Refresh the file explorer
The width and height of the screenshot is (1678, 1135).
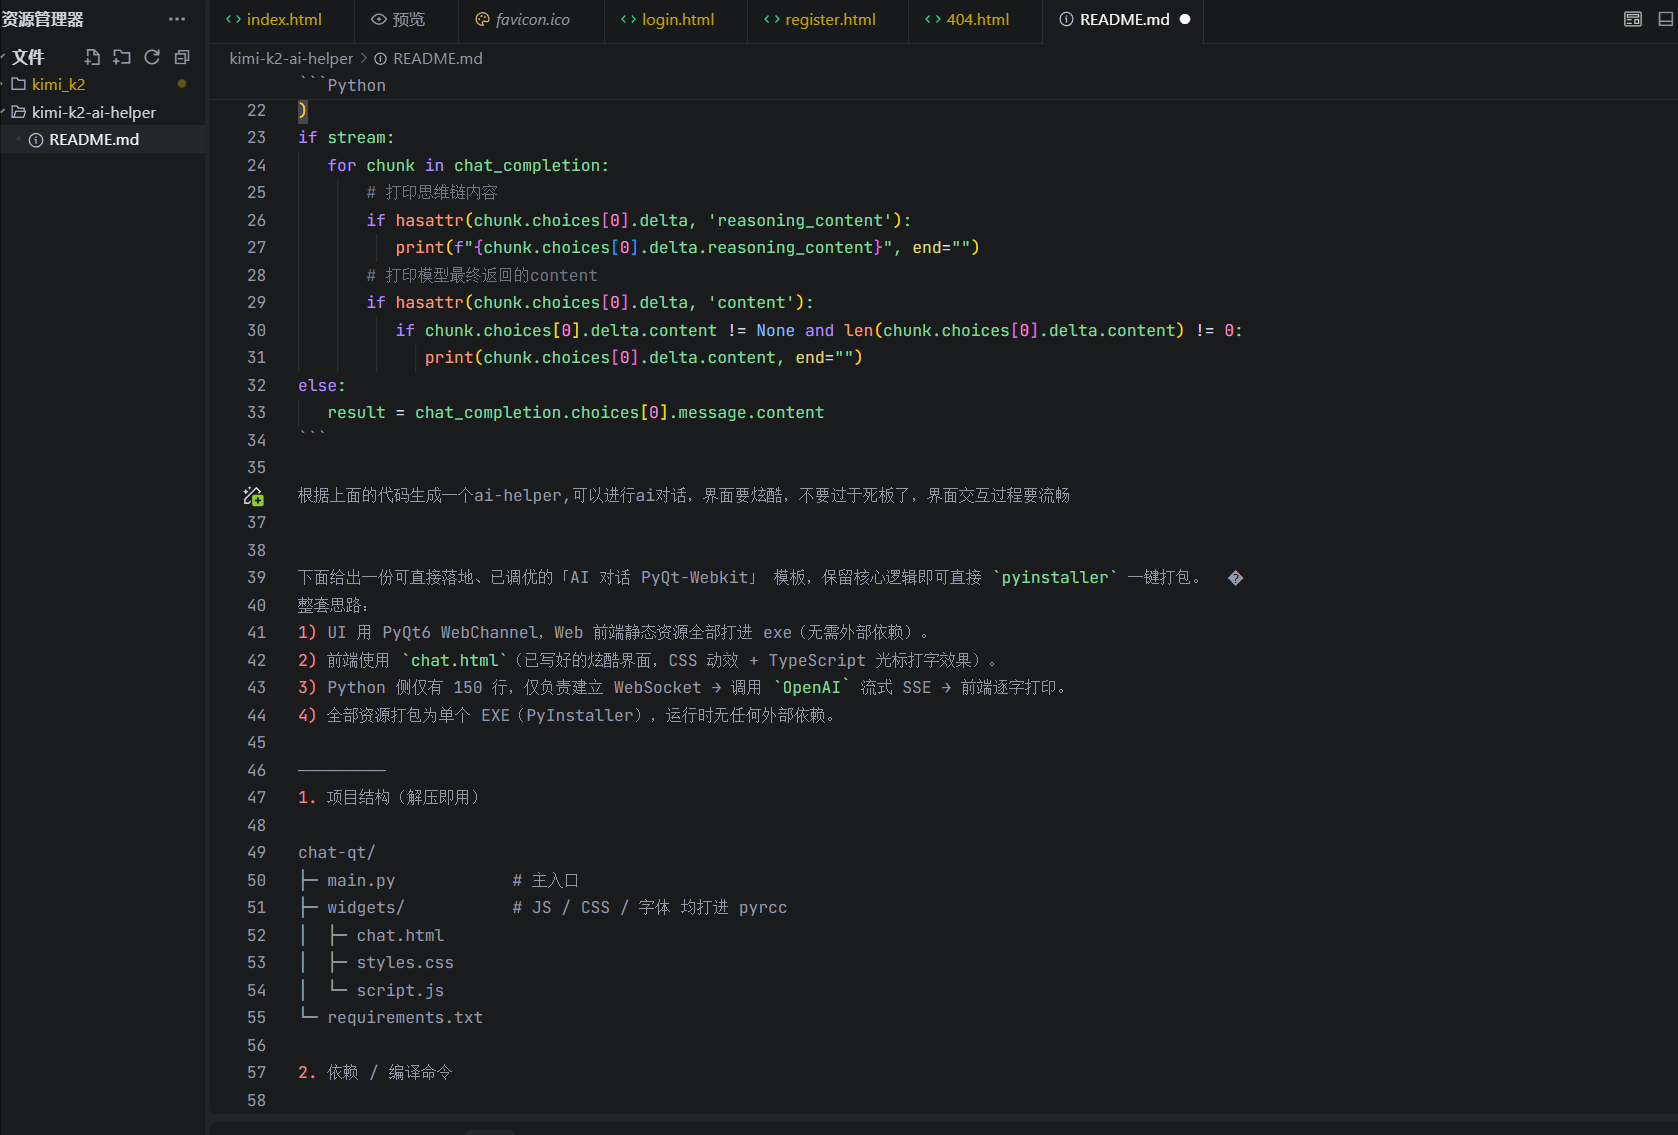152,57
